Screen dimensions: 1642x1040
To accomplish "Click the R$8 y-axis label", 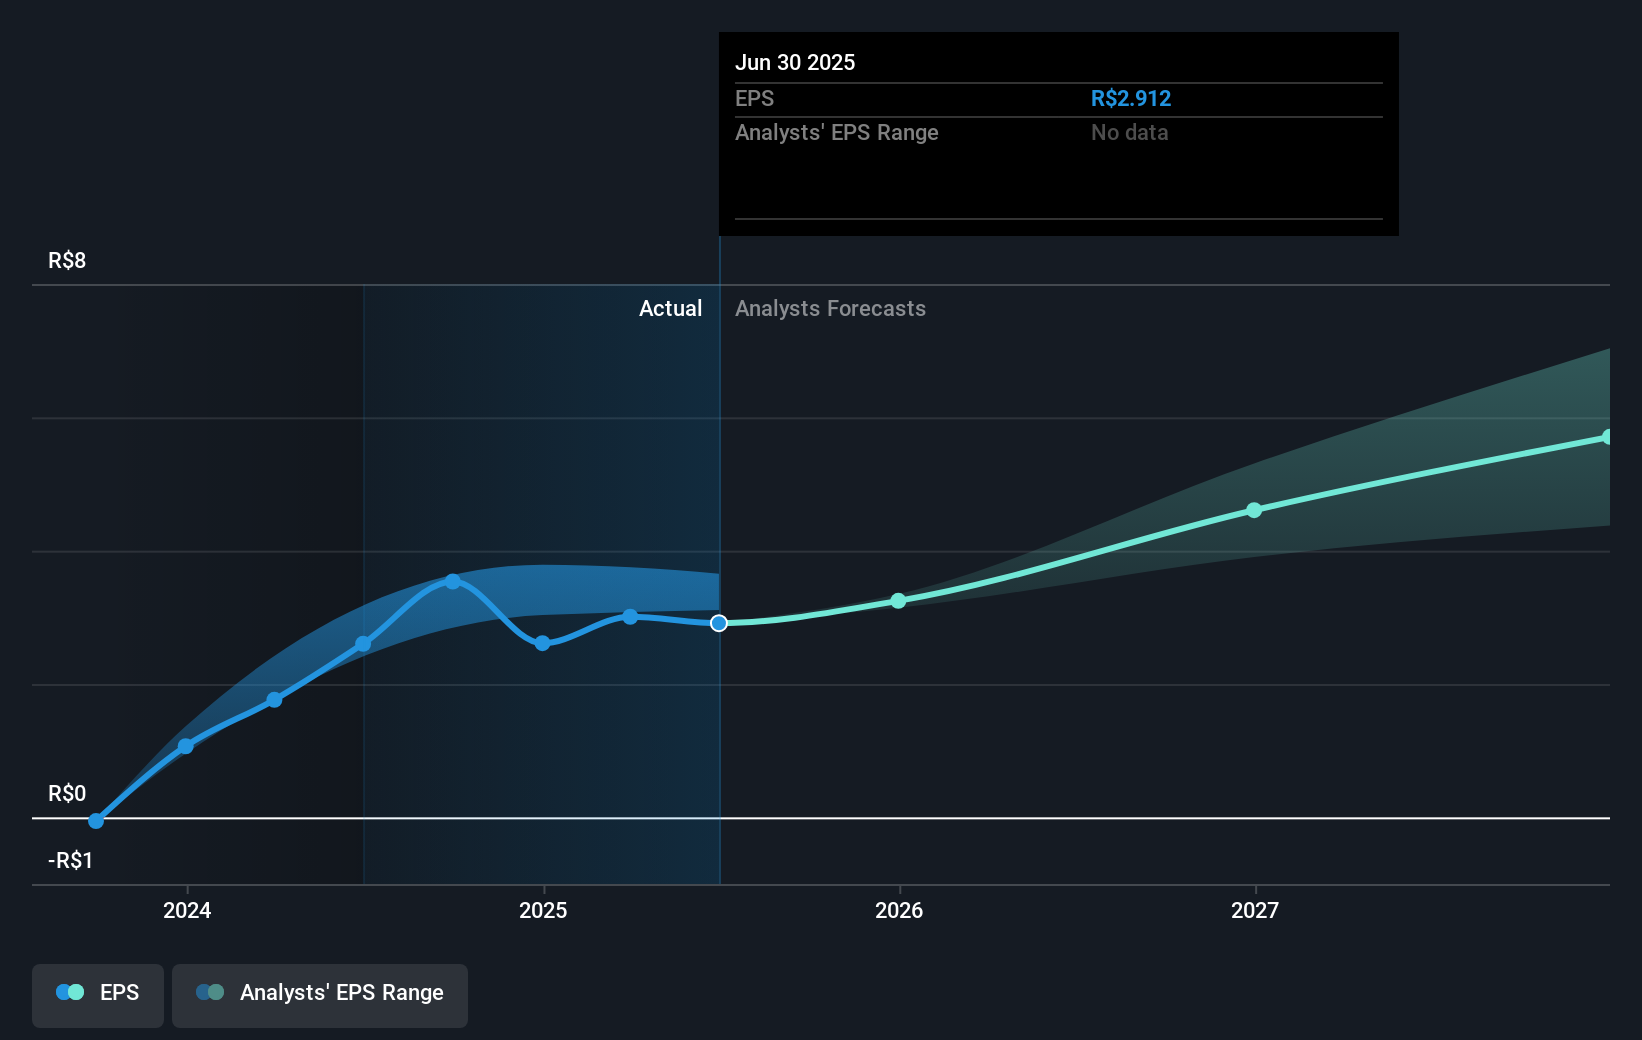I will pos(67,261).
